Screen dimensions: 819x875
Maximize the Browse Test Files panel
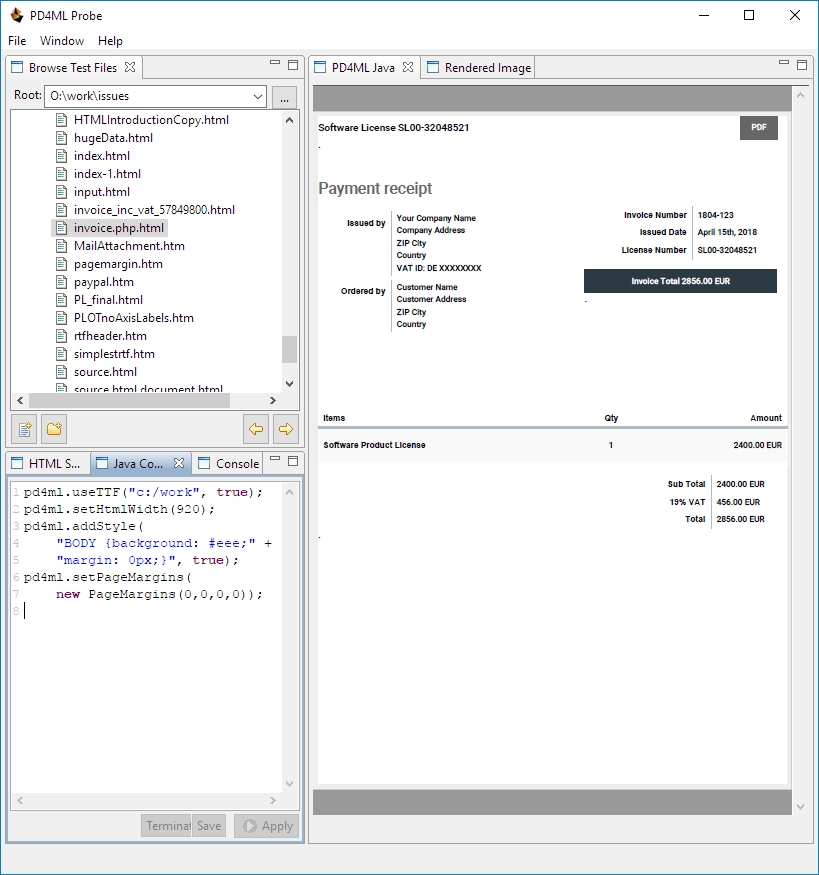(x=293, y=64)
